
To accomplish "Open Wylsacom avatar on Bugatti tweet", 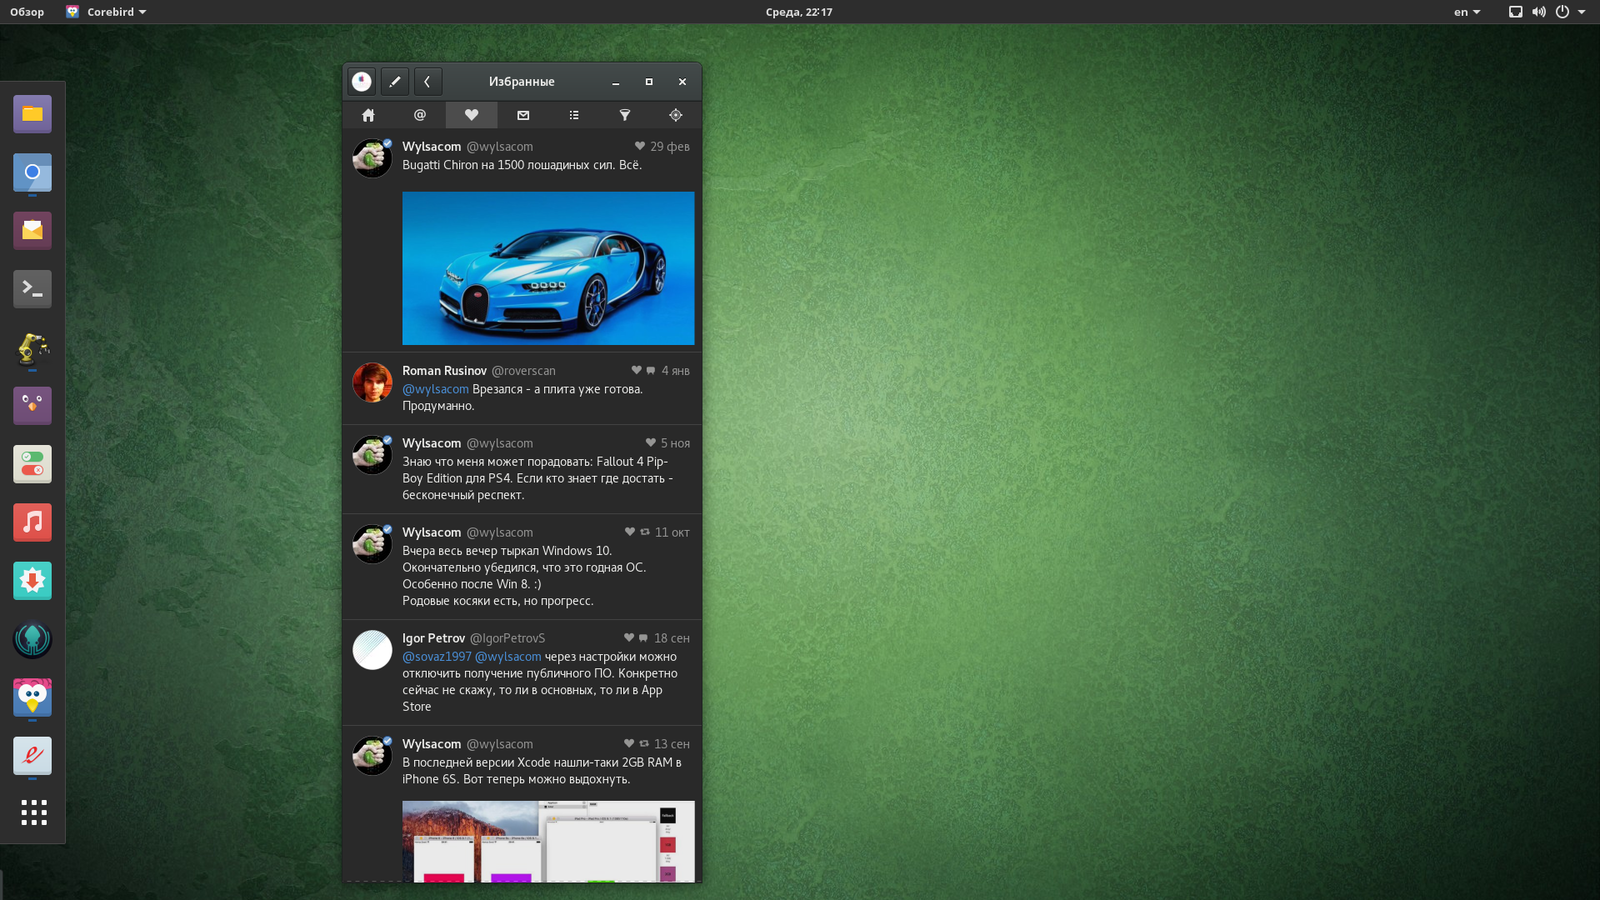I will coord(372,158).
